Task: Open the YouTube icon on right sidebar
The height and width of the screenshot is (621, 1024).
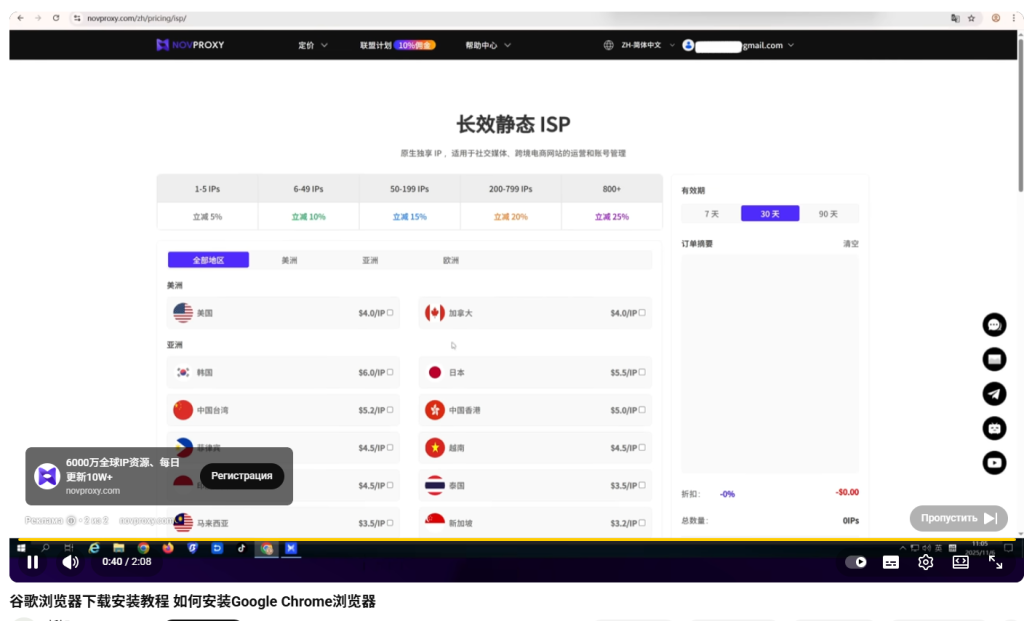Action: pyautogui.click(x=993, y=463)
